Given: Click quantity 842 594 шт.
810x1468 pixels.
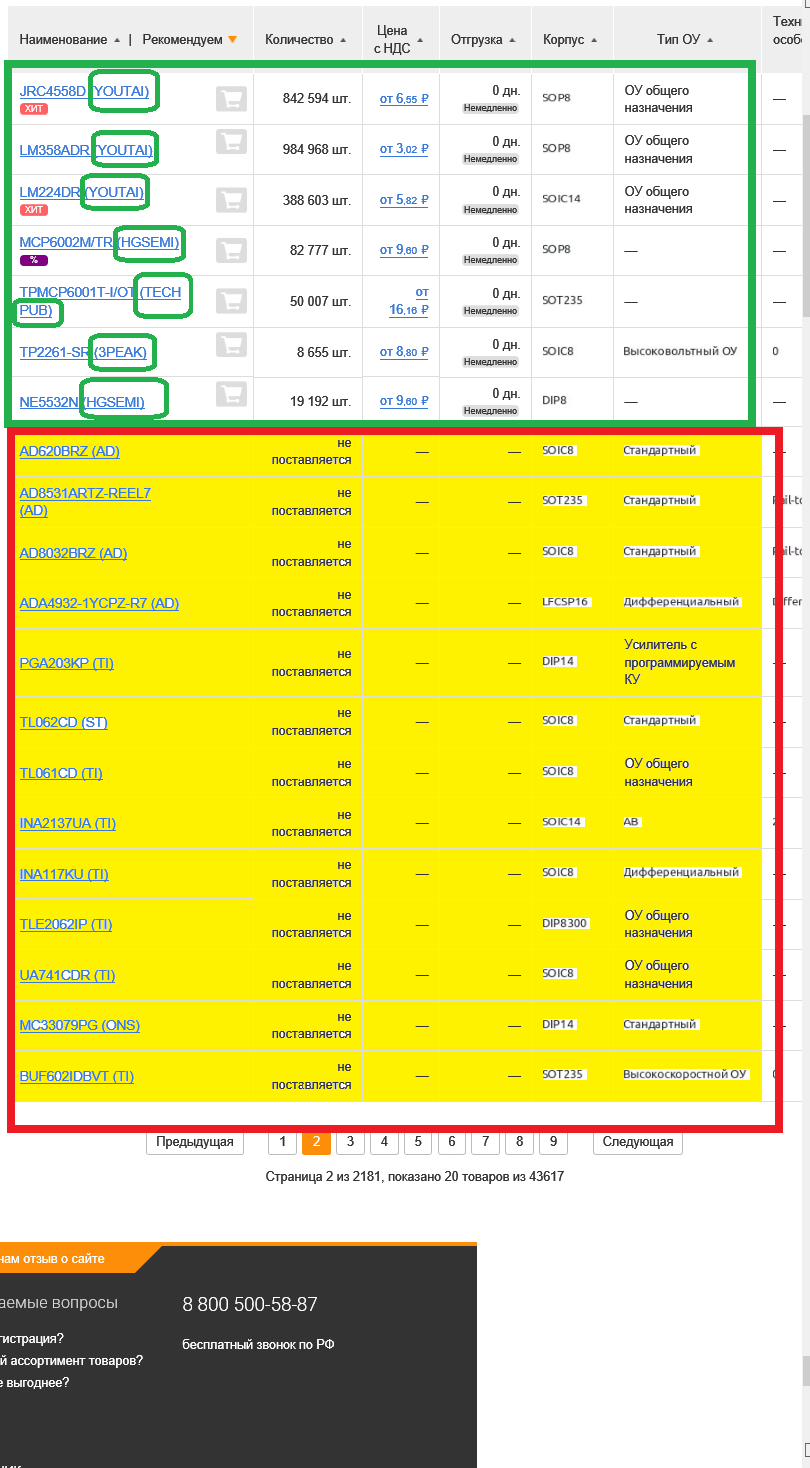Looking at the screenshot, I should (x=317, y=99).
